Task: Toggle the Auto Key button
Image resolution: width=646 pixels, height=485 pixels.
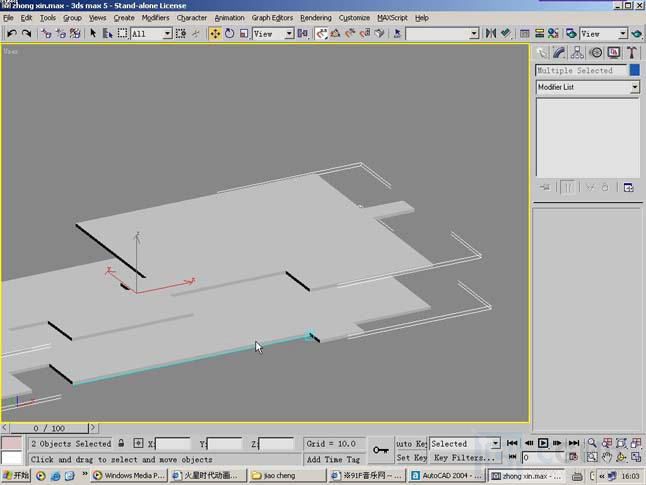Action: tap(411, 443)
